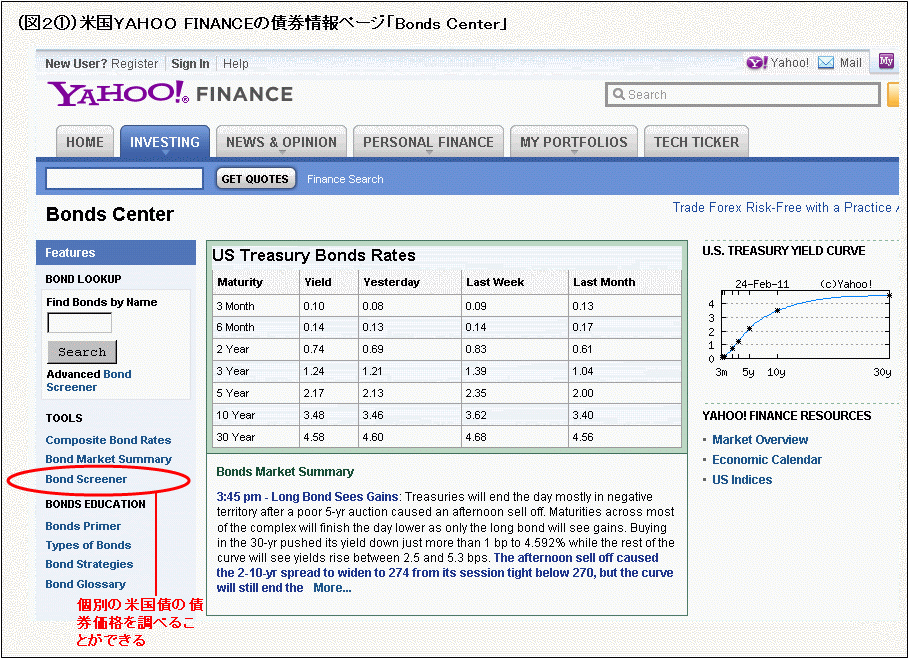
Task: Click the GET QUOTES button
Action: 255,178
